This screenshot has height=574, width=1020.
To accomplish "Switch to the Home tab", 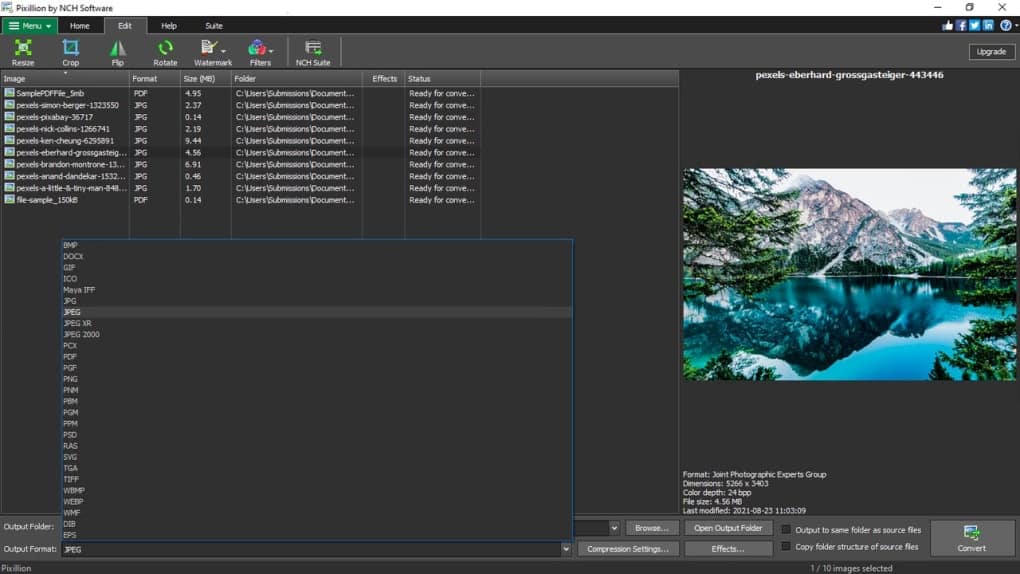I will 79,25.
